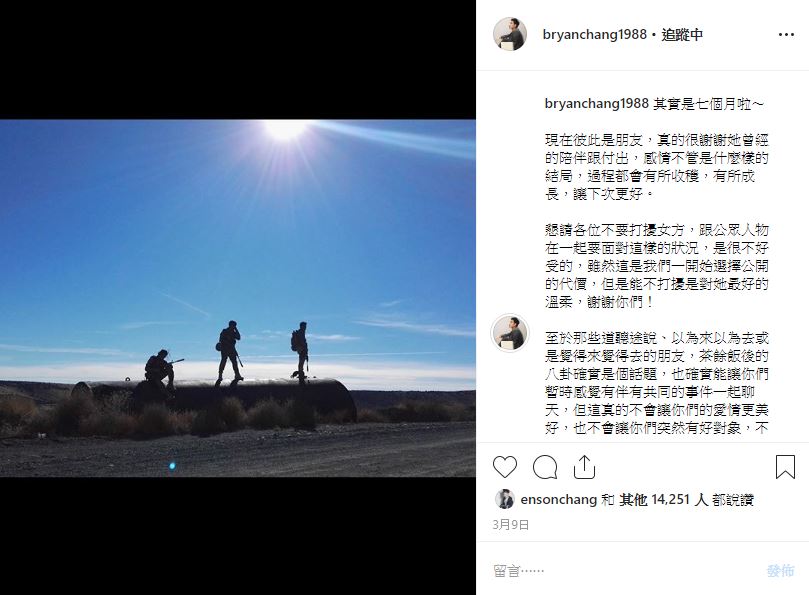The image size is (809, 595).
Task: Like the post with heart icon
Action: coord(505,467)
